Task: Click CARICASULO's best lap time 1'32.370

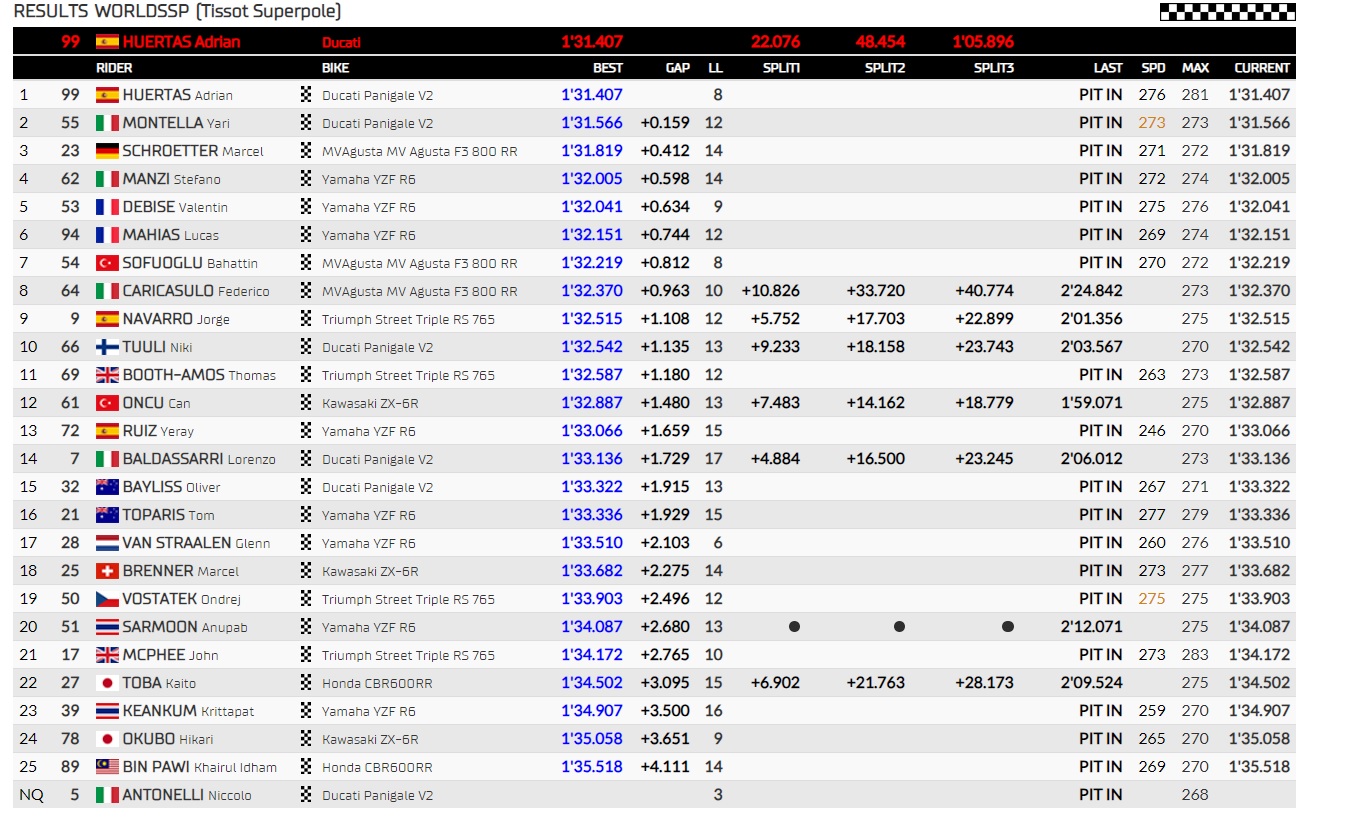Action: click(x=592, y=291)
